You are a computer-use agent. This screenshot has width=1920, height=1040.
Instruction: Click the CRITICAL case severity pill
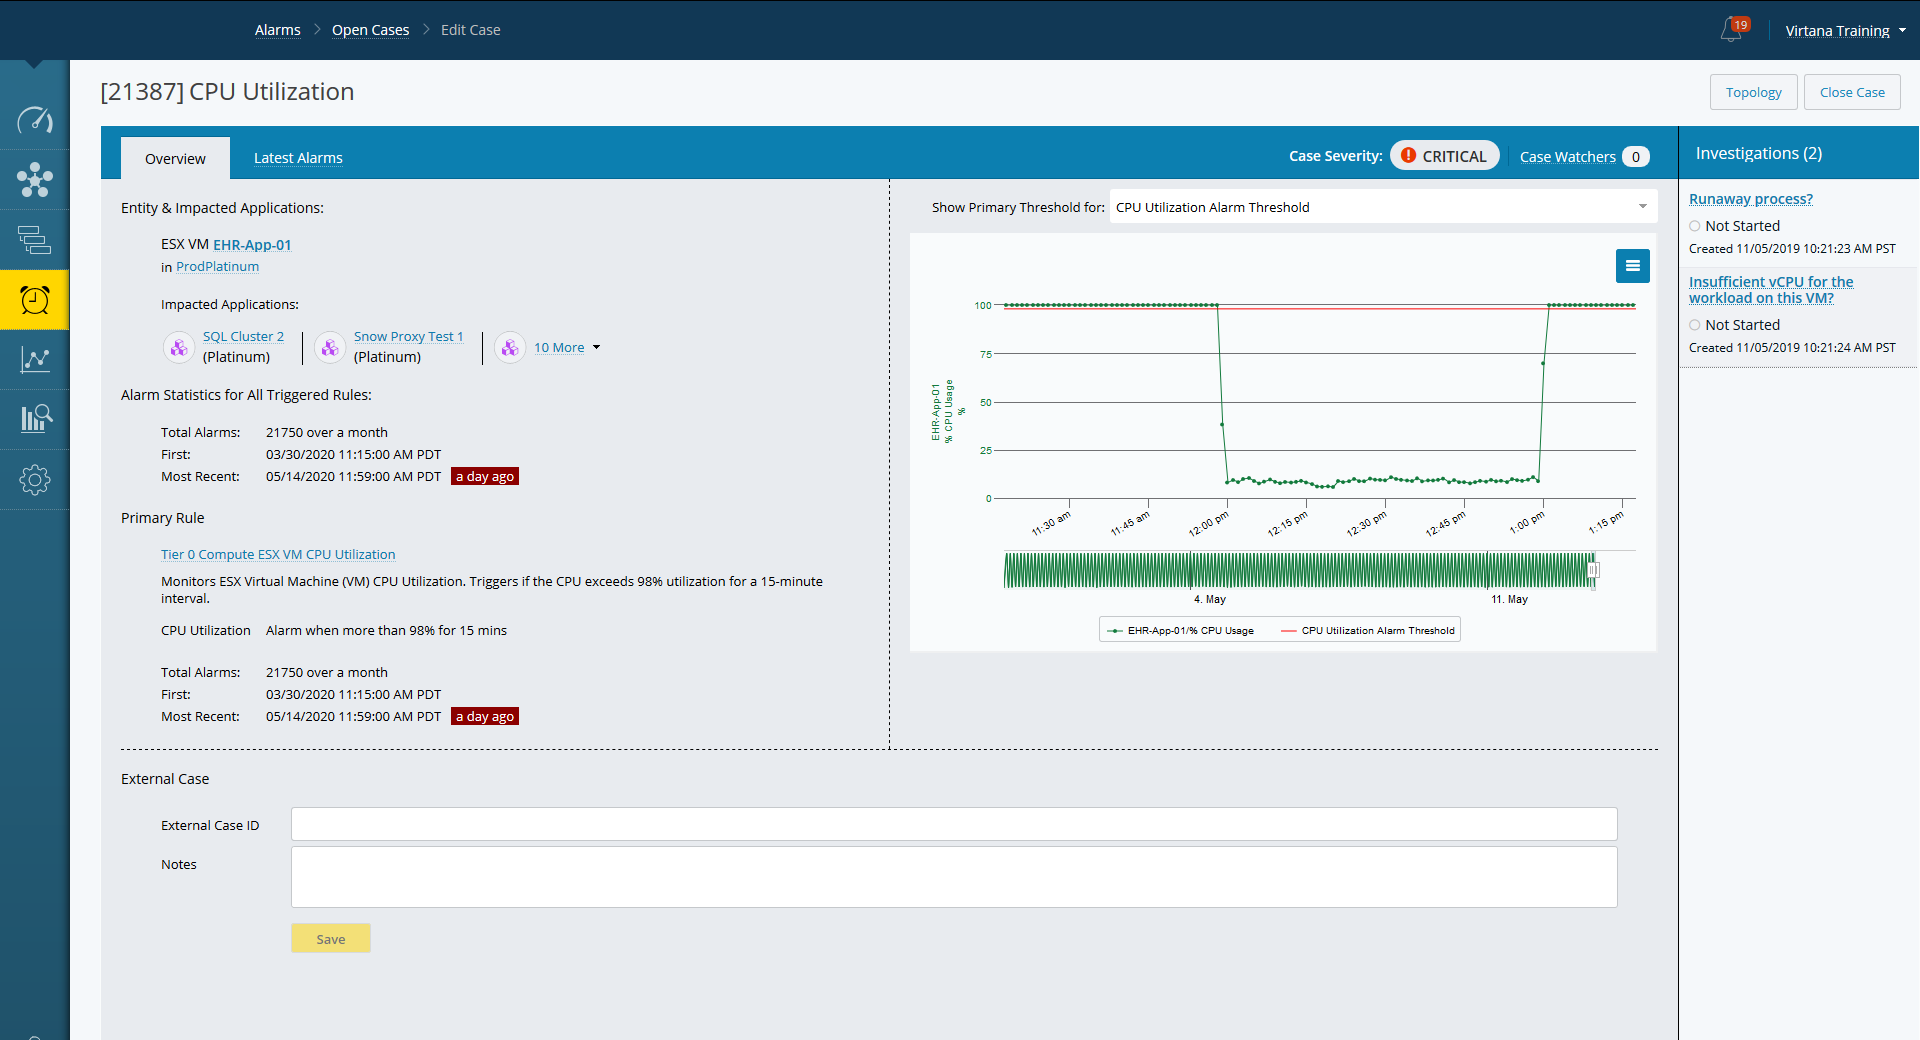pos(1444,156)
